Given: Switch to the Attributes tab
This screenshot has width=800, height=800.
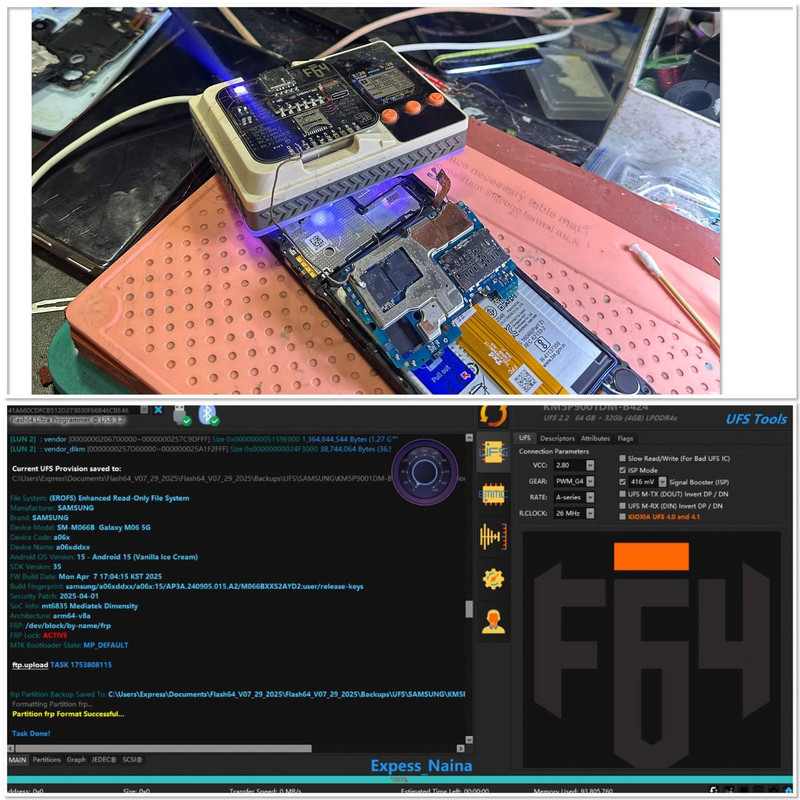Looking at the screenshot, I should click(595, 438).
